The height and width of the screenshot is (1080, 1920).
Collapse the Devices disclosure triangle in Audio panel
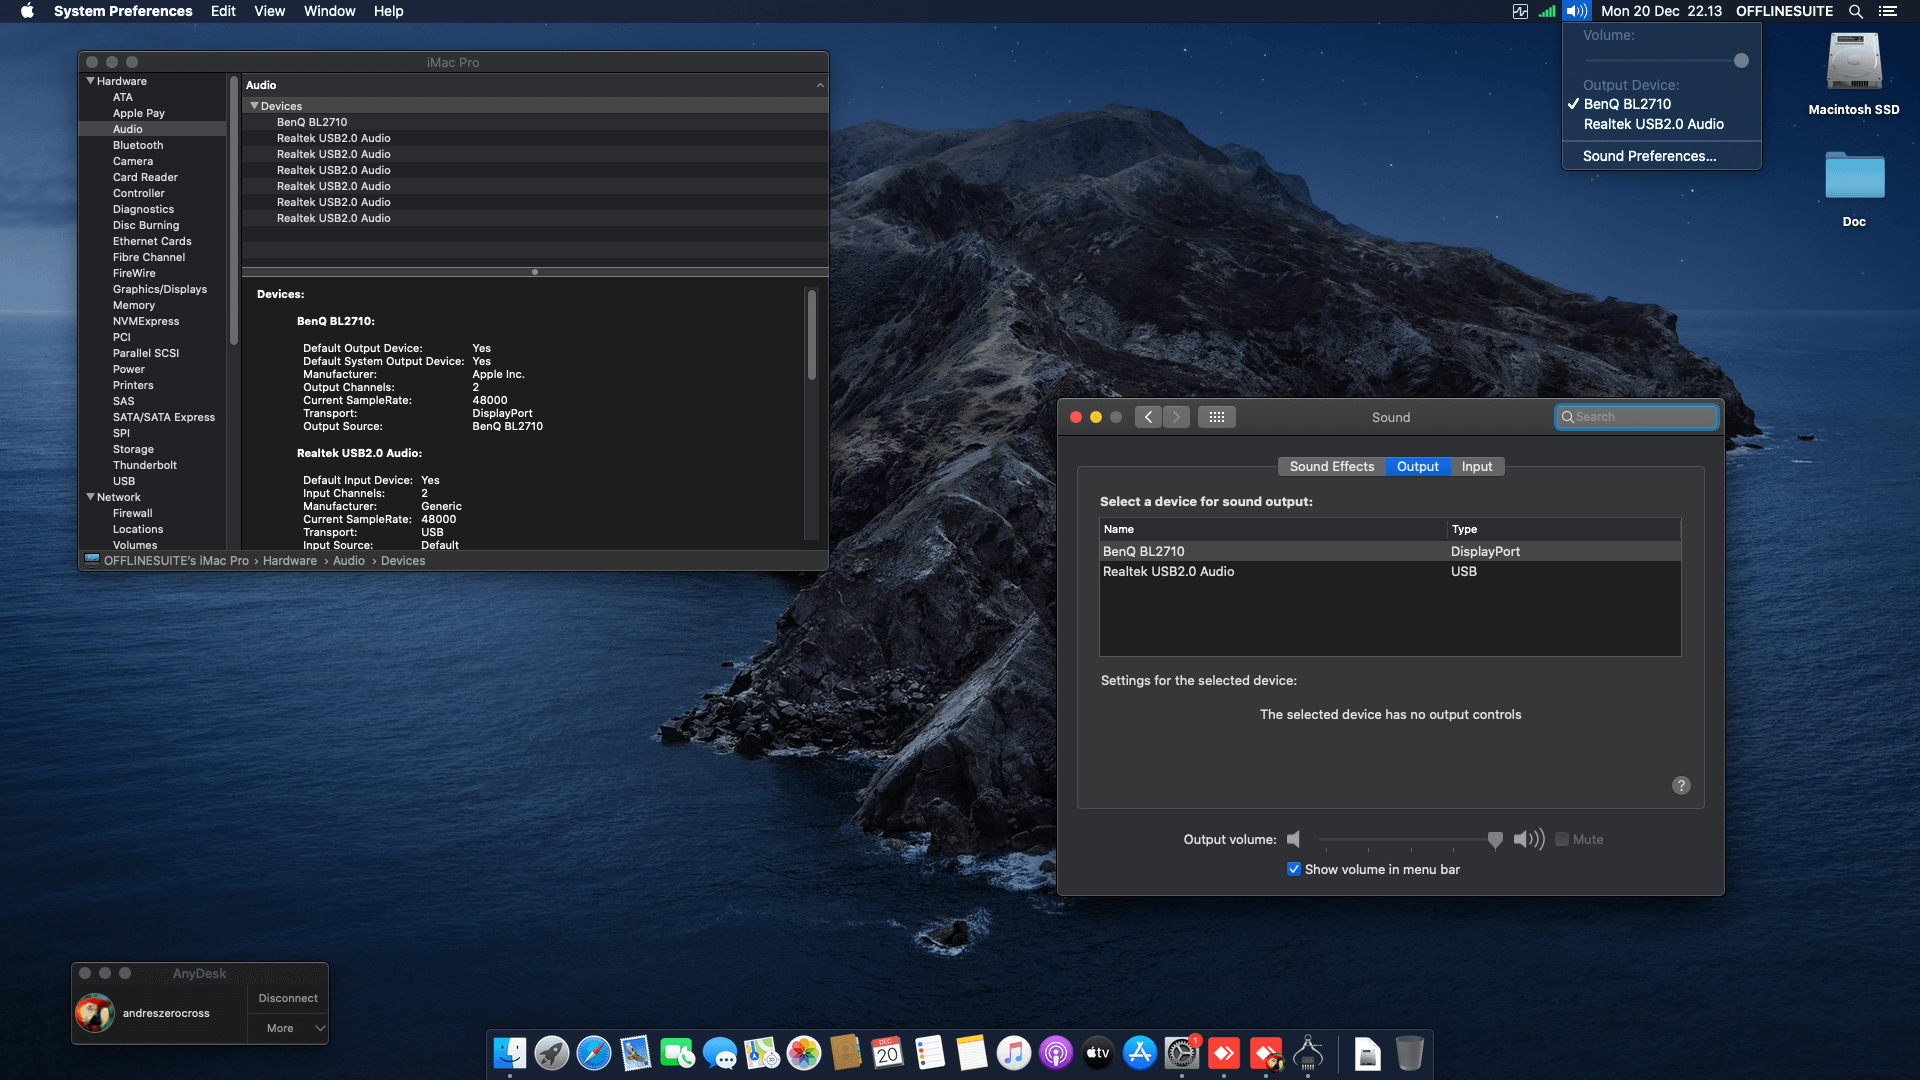255,105
